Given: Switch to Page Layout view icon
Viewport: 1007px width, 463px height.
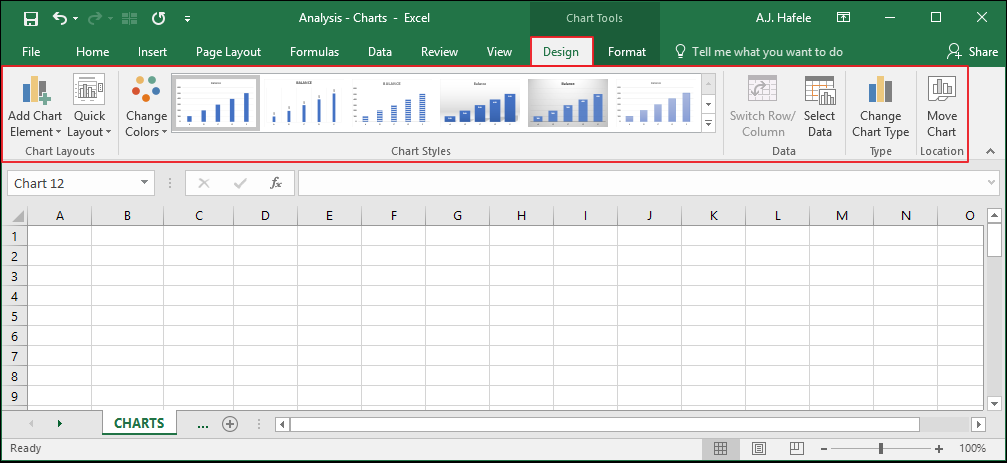Looking at the screenshot, I should click(758, 448).
